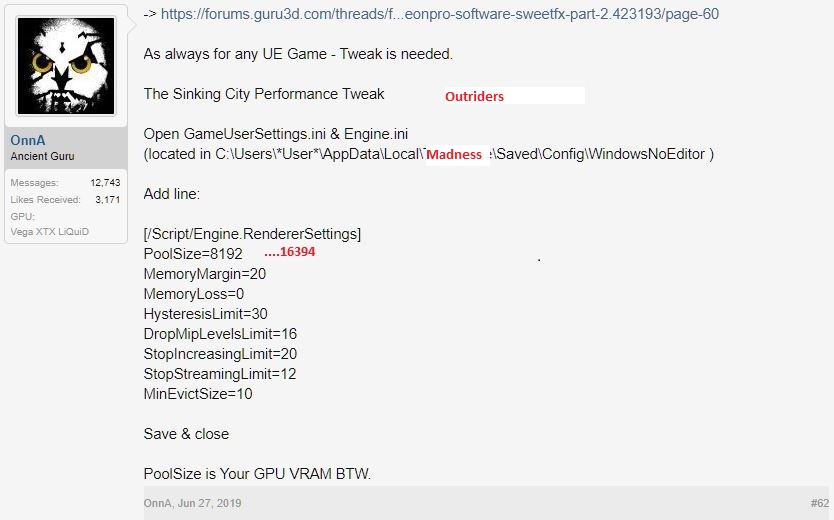Click The Sinking City Performance Tweak heading
This screenshot has height=520, width=834.
264,94
